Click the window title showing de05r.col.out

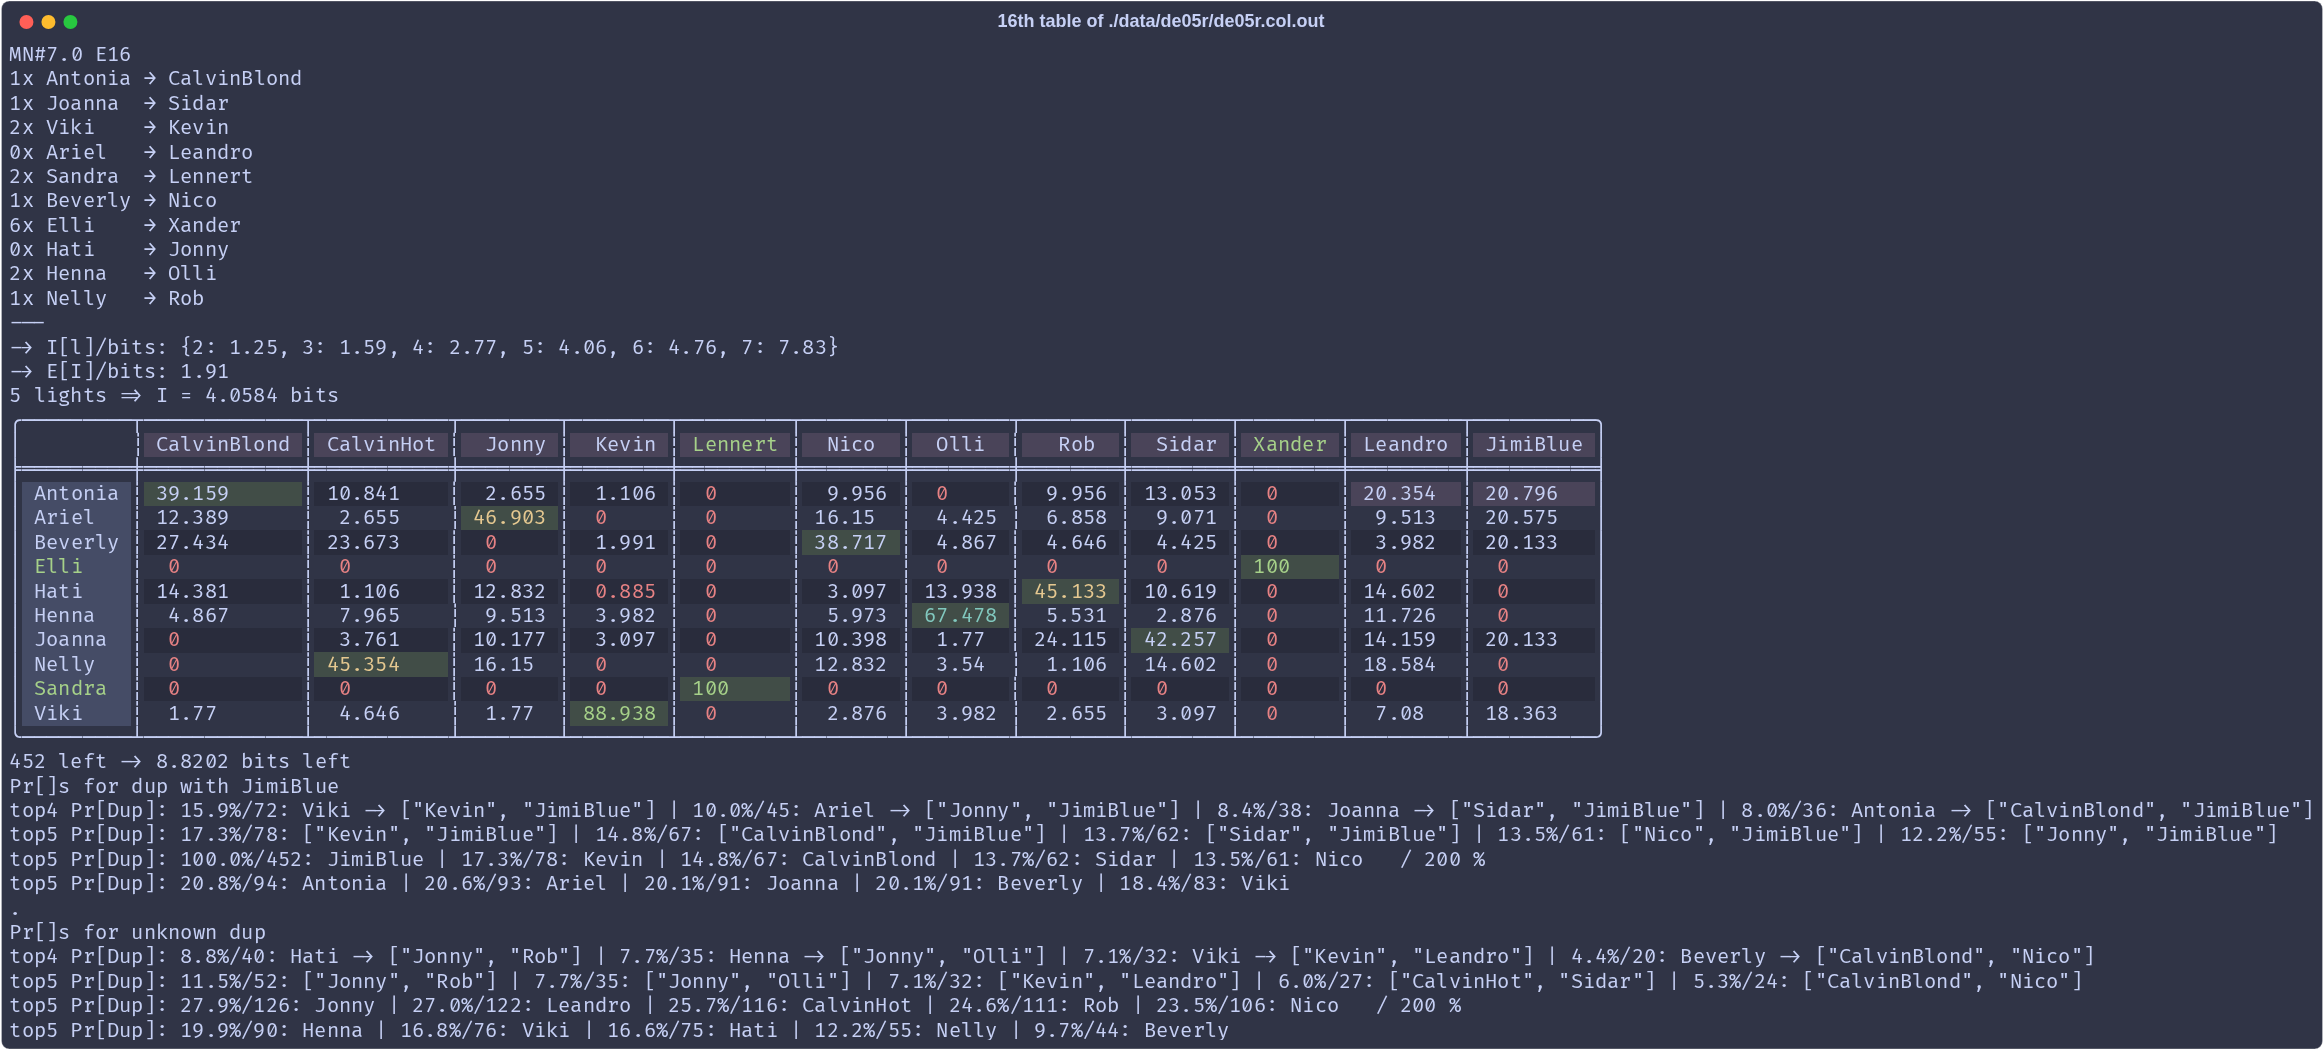[1160, 21]
